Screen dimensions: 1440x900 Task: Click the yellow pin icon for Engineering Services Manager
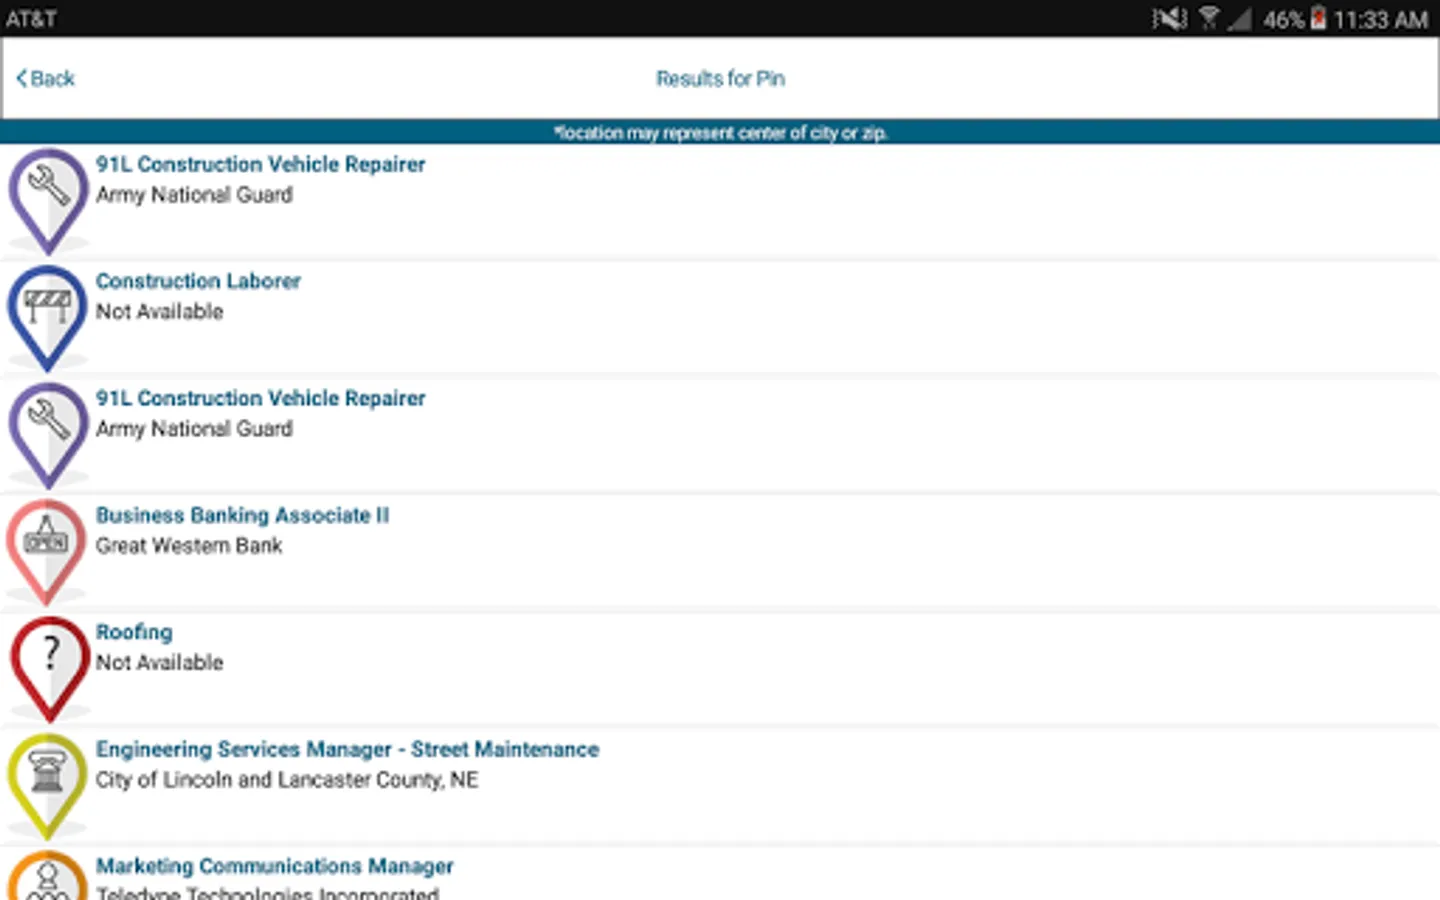pos(48,786)
